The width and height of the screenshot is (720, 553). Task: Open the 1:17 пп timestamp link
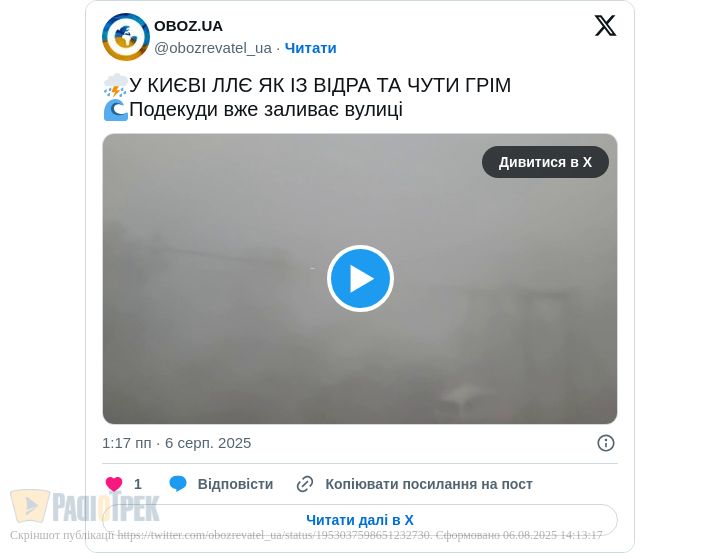click(176, 443)
